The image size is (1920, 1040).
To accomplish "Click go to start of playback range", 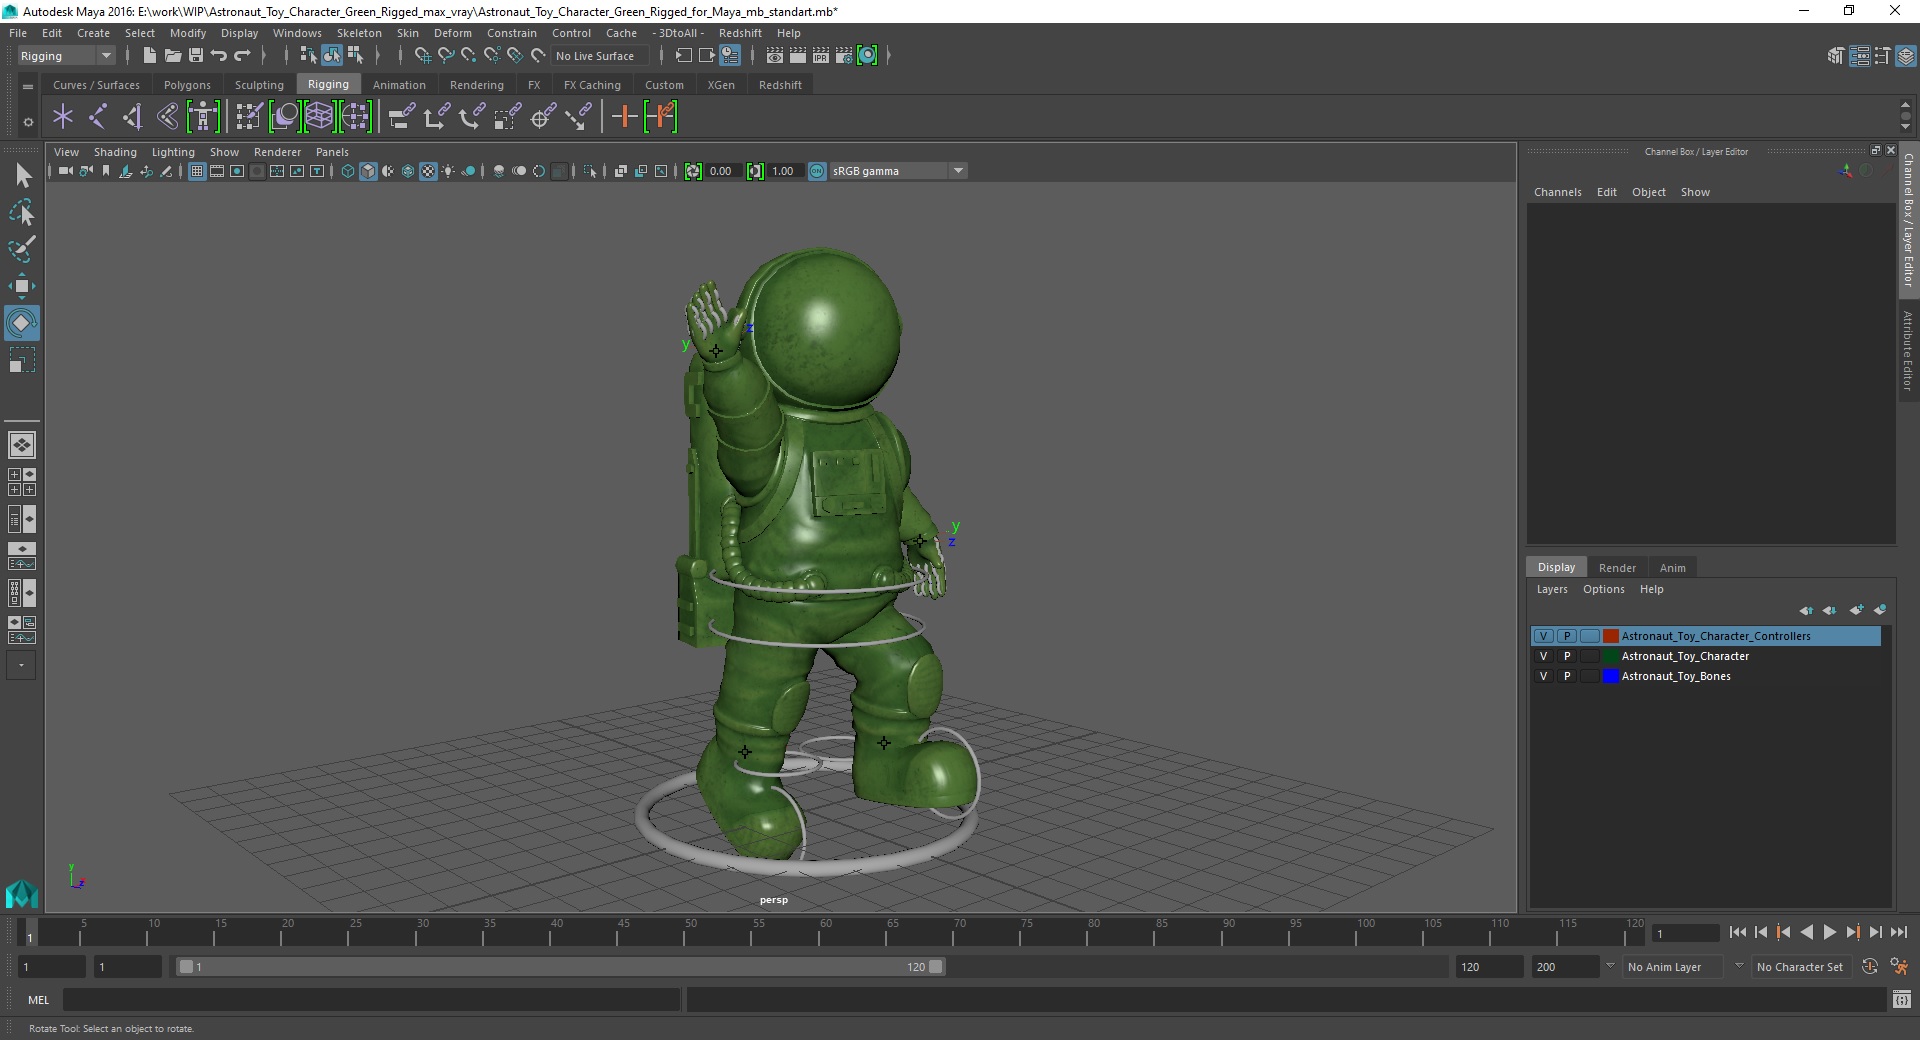I will click(x=1737, y=932).
